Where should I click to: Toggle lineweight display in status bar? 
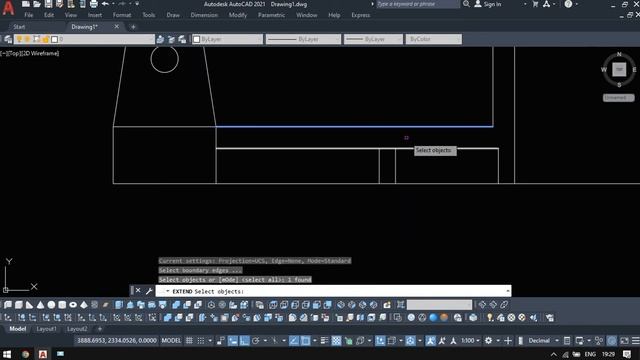[325, 341]
